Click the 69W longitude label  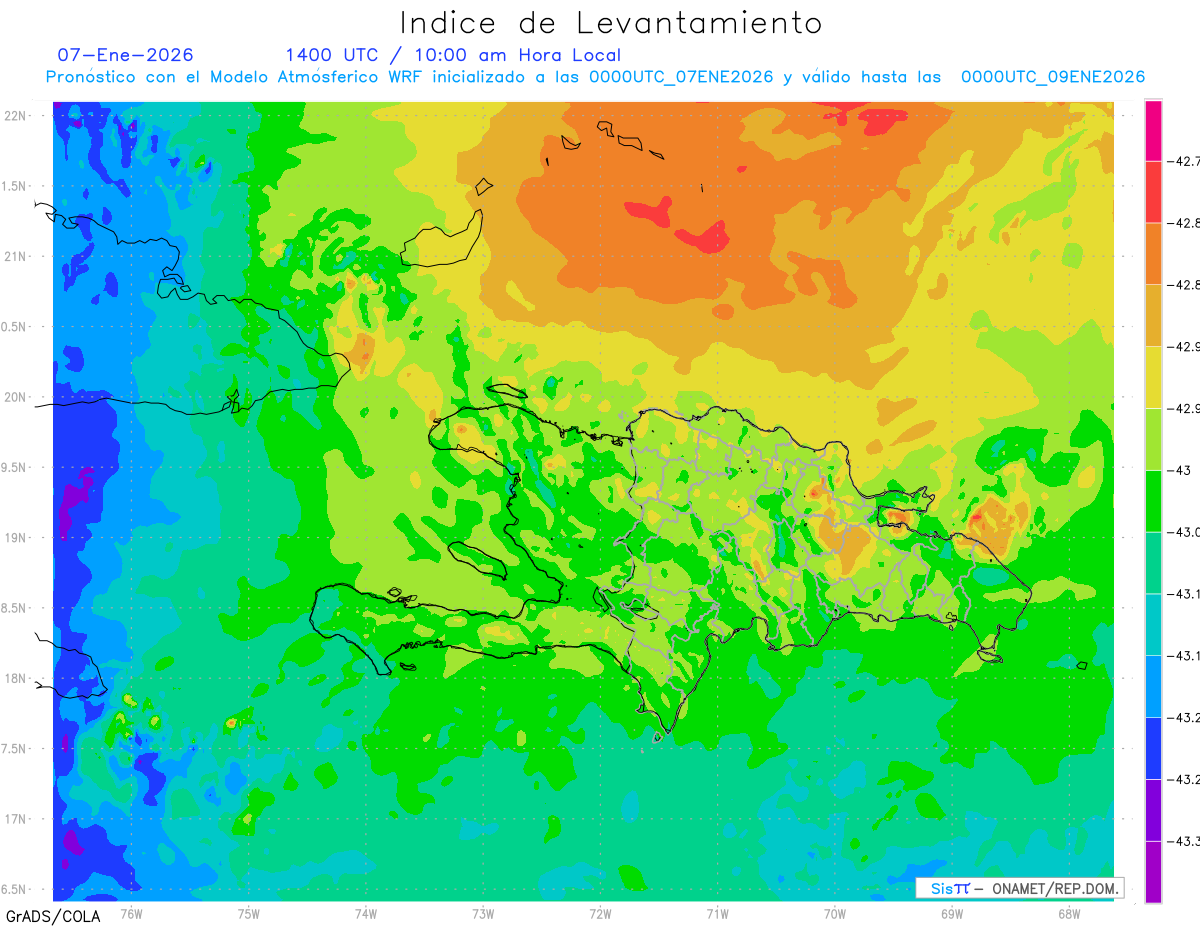952,913
